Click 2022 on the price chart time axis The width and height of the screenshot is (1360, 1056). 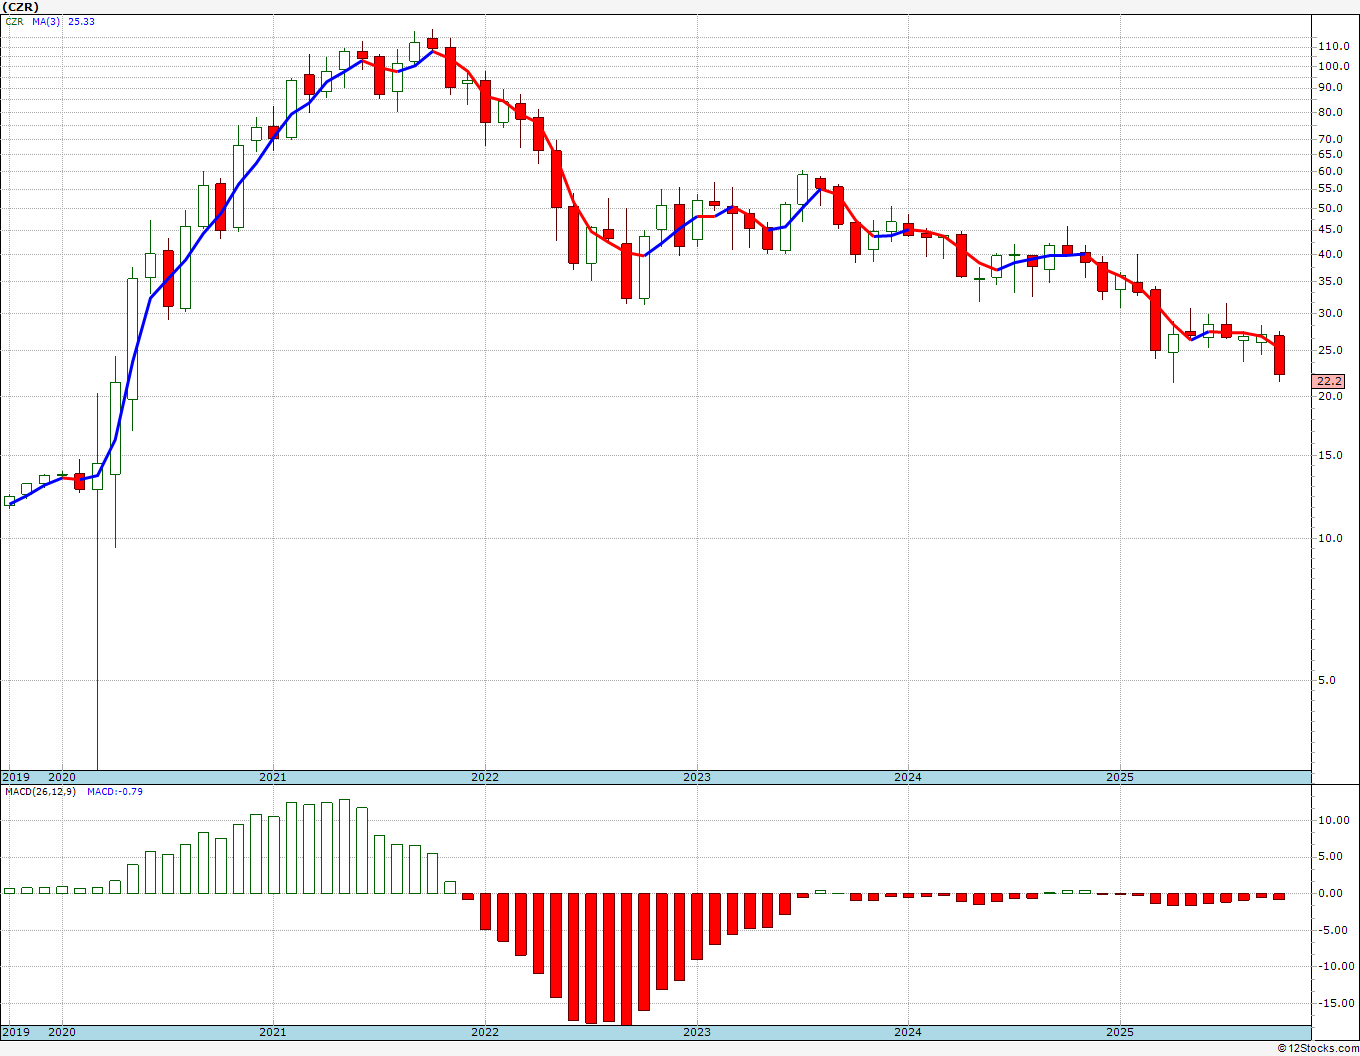[x=485, y=777]
